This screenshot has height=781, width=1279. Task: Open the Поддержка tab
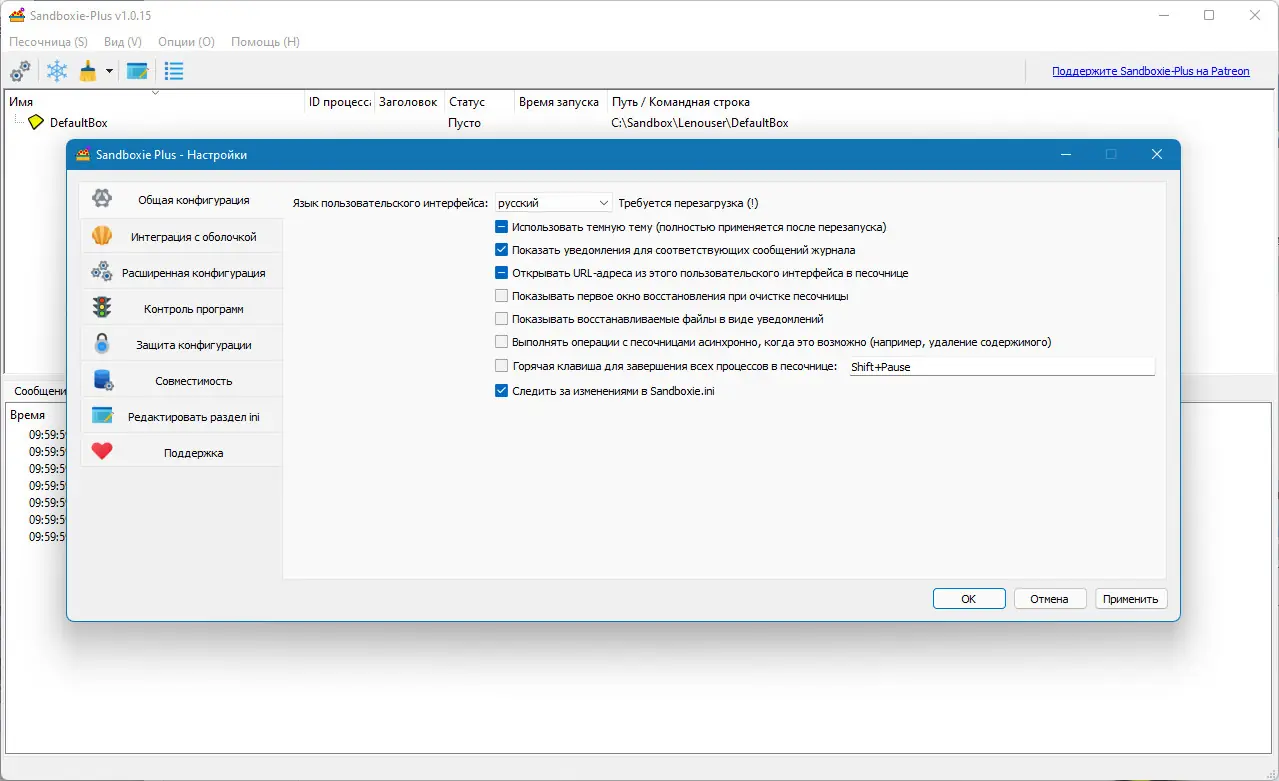click(x=181, y=453)
